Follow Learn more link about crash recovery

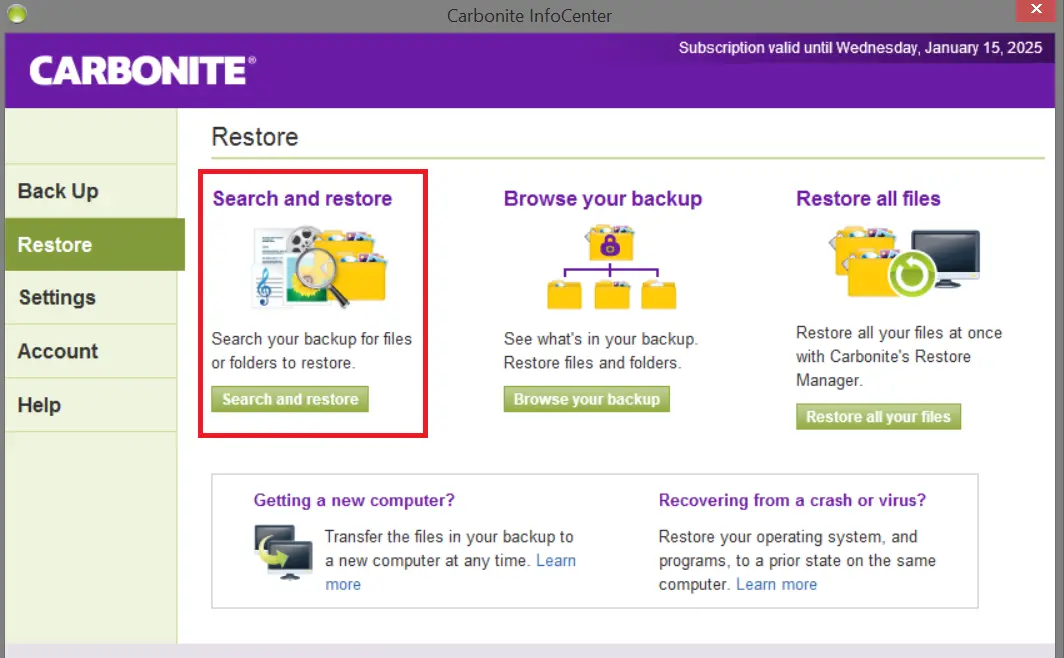[776, 585]
